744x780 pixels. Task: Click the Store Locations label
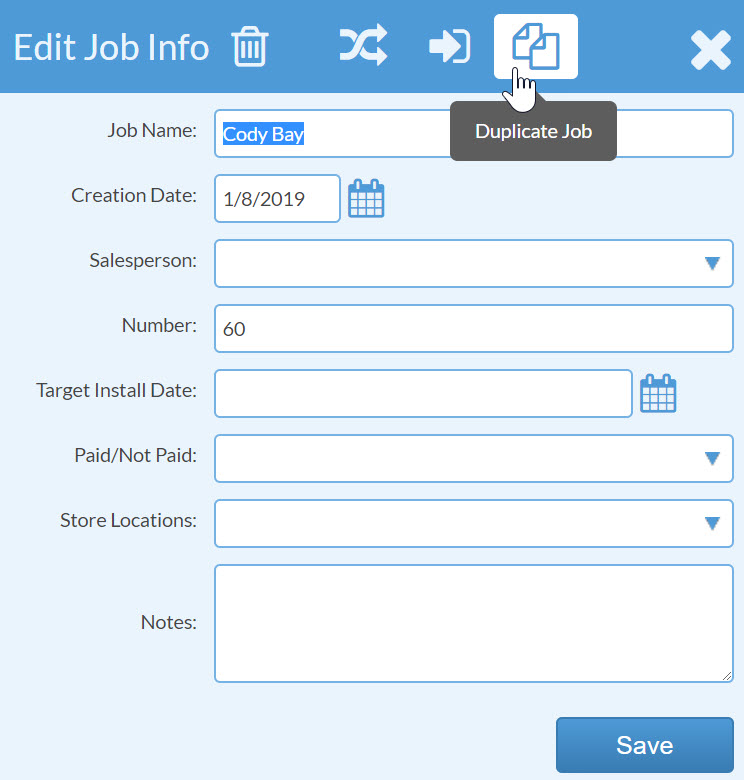[128, 520]
